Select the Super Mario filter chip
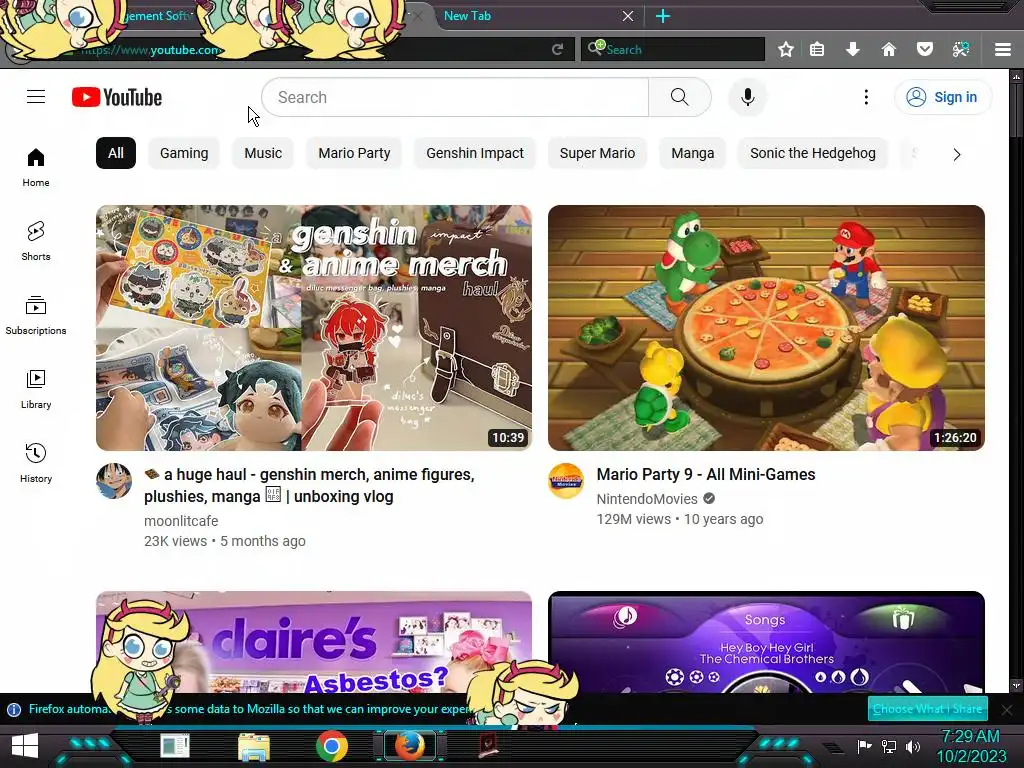This screenshot has width=1024, height=768. pos(597,153)
